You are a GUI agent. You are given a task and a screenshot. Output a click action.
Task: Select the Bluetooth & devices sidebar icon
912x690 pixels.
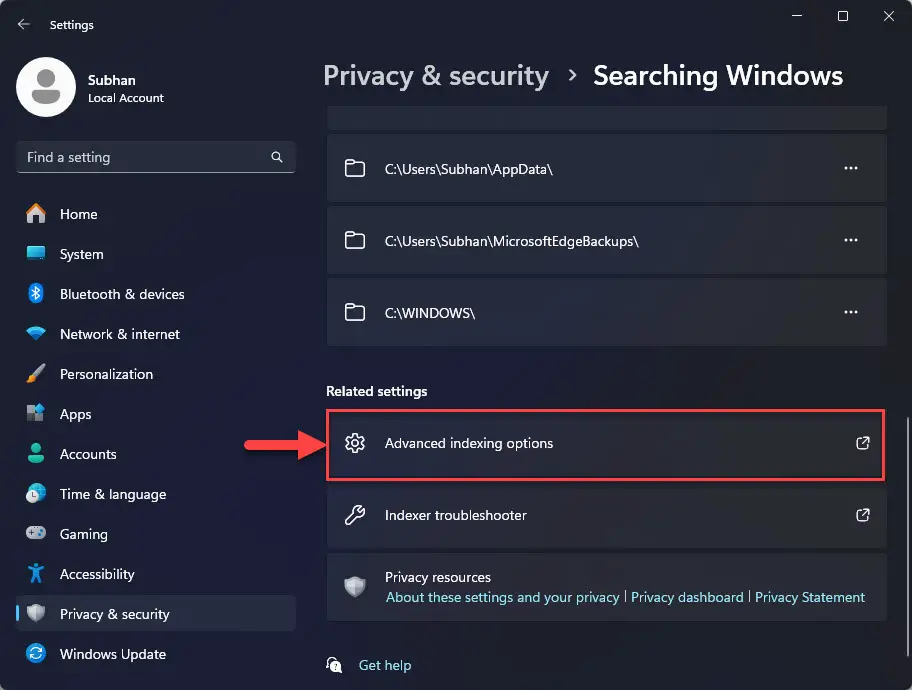click(37, 294)
